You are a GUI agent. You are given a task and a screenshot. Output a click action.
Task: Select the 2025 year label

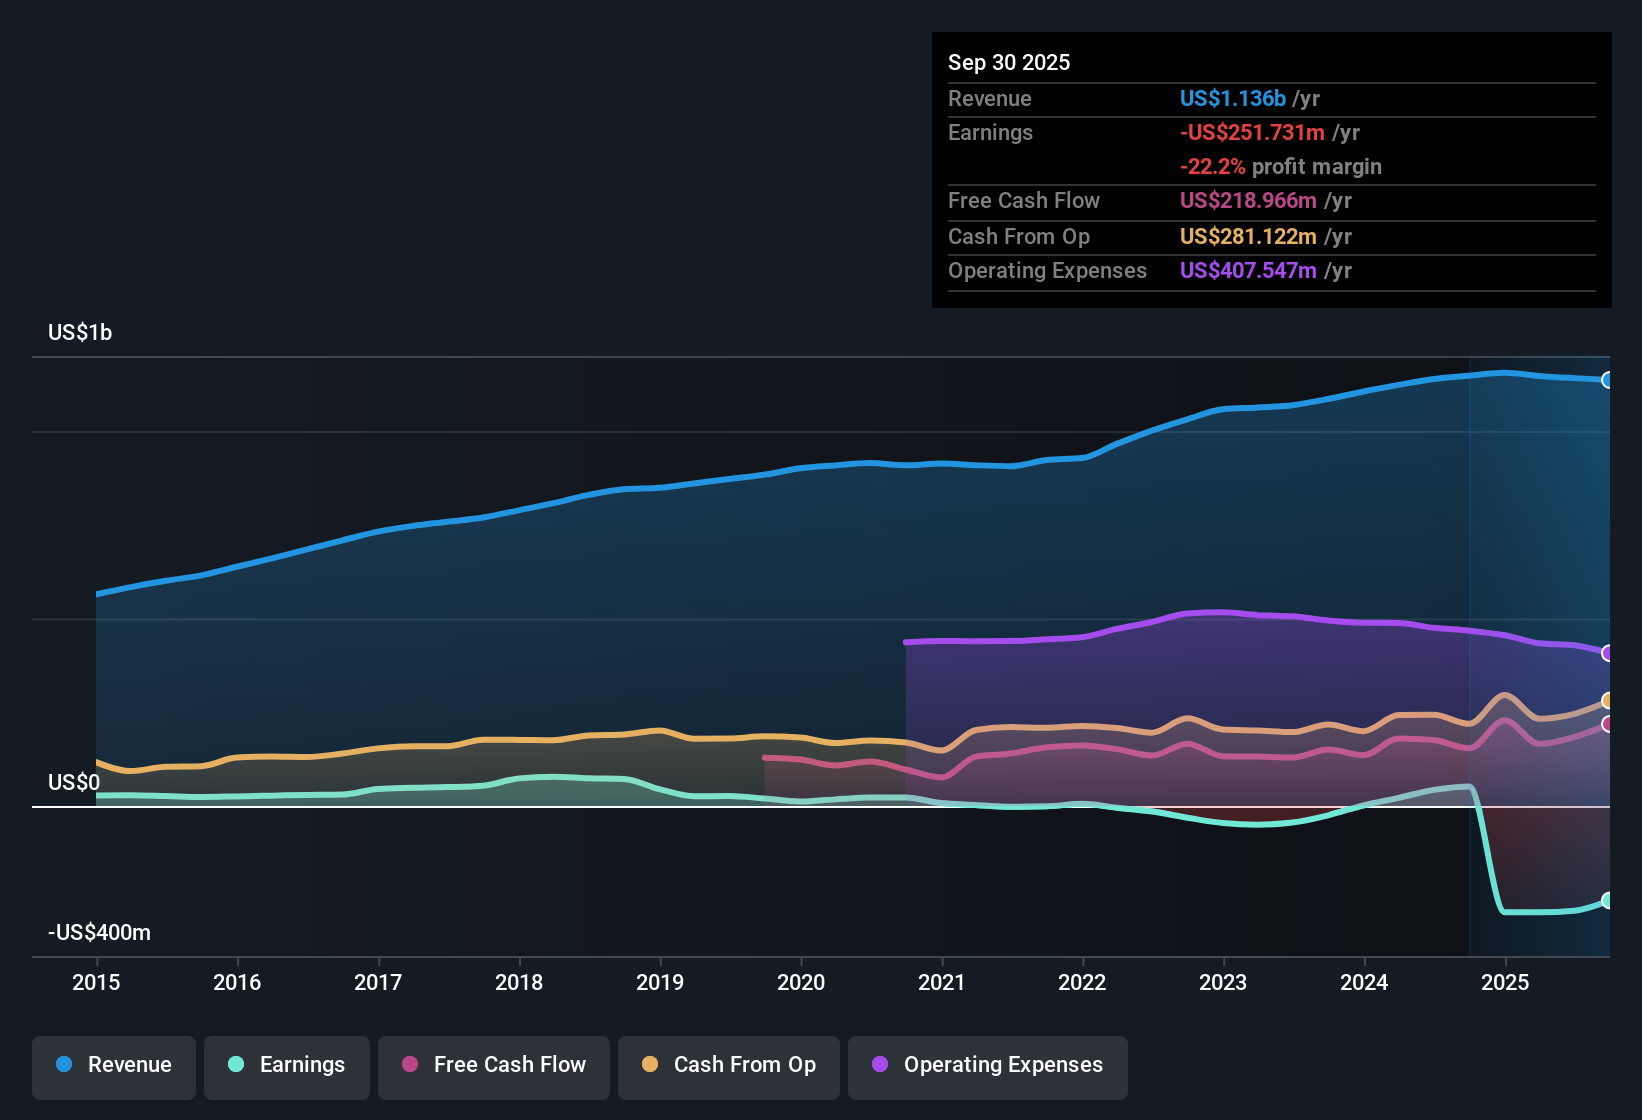pos(1507,983)
